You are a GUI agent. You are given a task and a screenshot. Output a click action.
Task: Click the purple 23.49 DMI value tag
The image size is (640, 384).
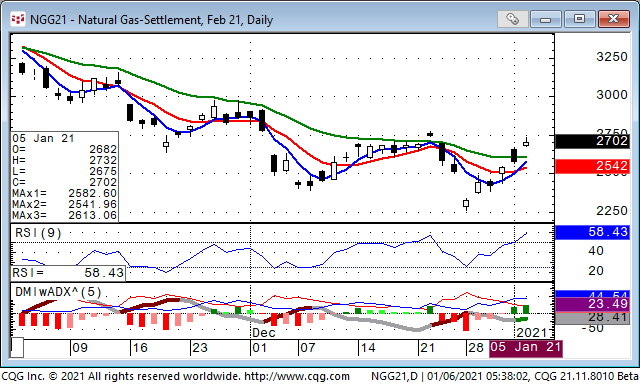[x=592, y=304]
